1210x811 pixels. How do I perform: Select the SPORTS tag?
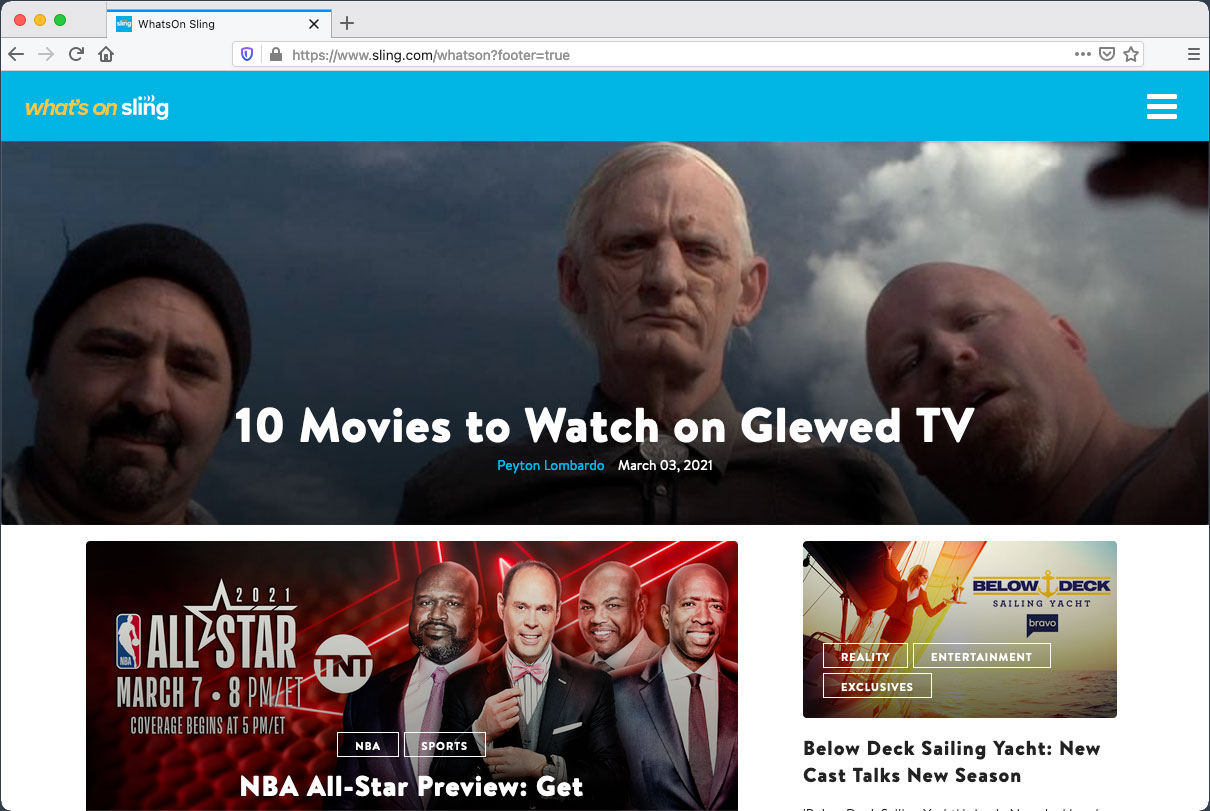click(x=444, y=745)
